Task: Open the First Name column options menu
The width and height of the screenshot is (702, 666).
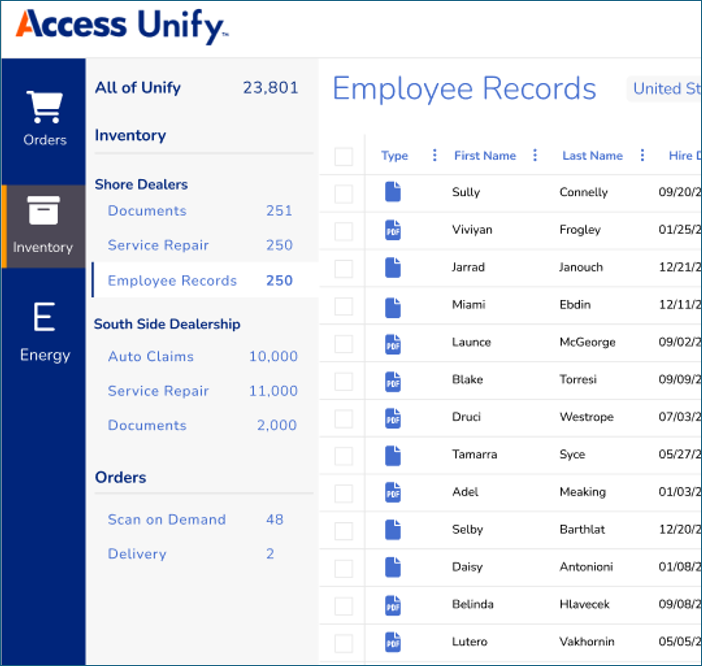Action: click(x=535, y=155)
